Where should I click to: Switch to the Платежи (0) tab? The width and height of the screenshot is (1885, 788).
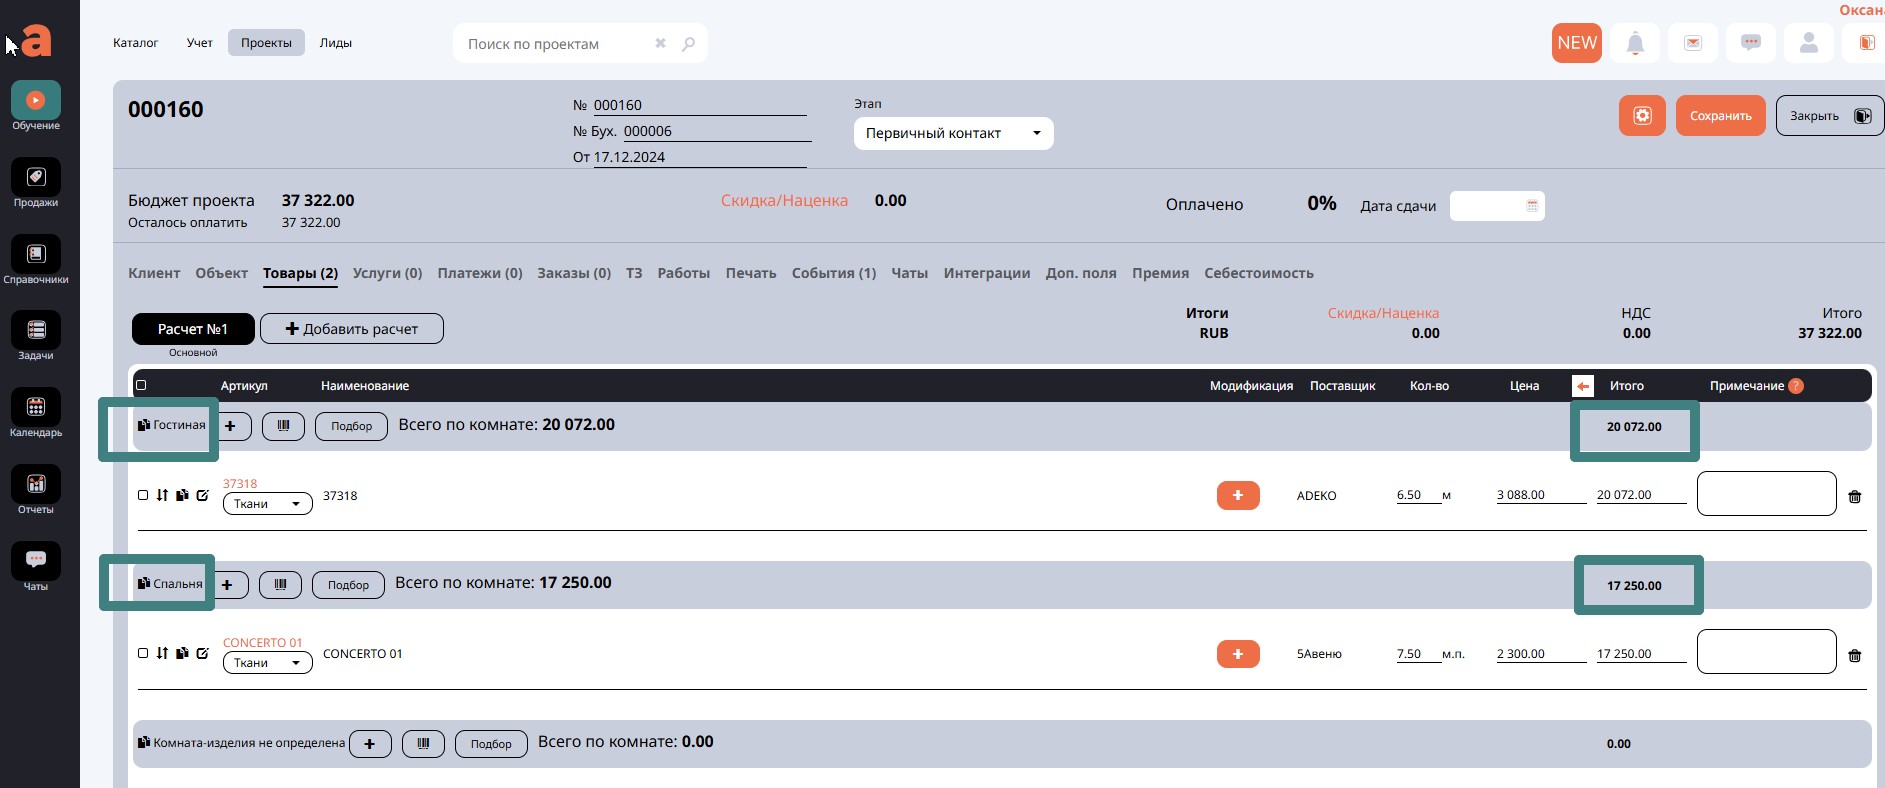tap(479, 273)
